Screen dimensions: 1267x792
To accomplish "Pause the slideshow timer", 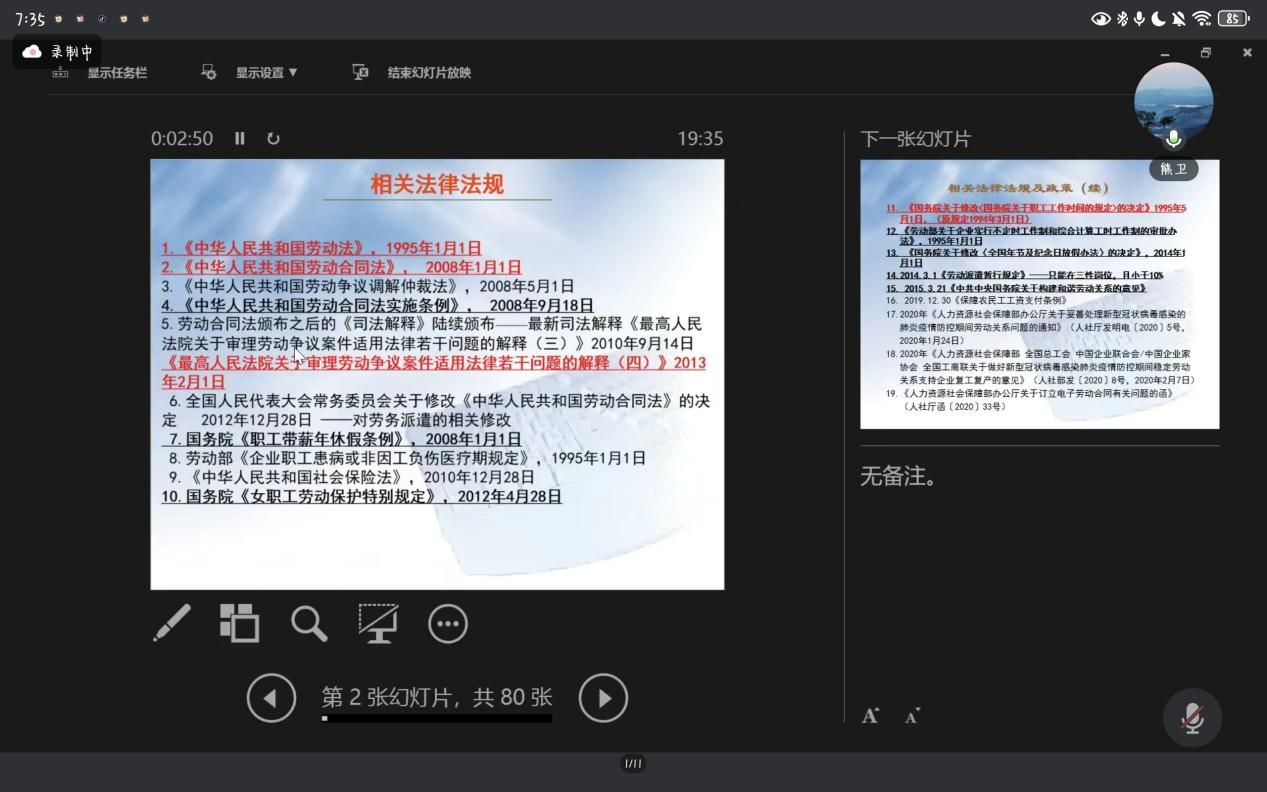I will (240, 139).
